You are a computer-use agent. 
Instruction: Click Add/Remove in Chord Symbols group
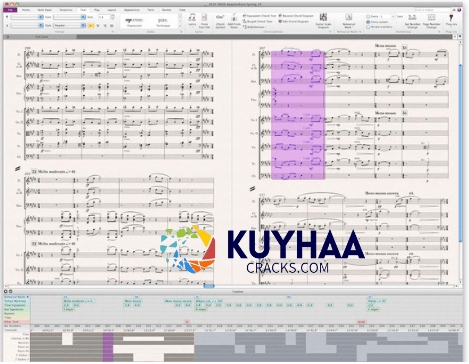click(x=255, y=27)
